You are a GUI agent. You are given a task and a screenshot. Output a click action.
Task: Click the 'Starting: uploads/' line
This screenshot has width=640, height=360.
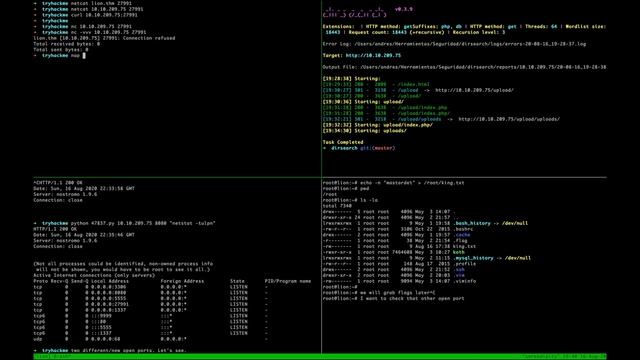point(364,131)
